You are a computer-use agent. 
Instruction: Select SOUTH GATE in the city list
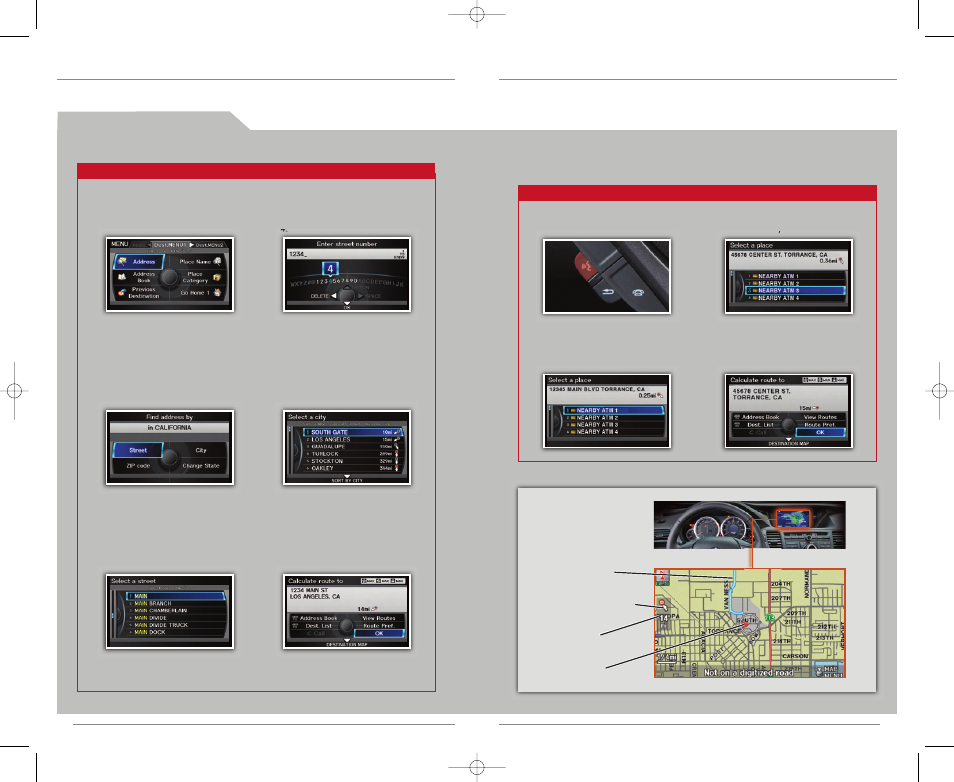pos(353,432)
